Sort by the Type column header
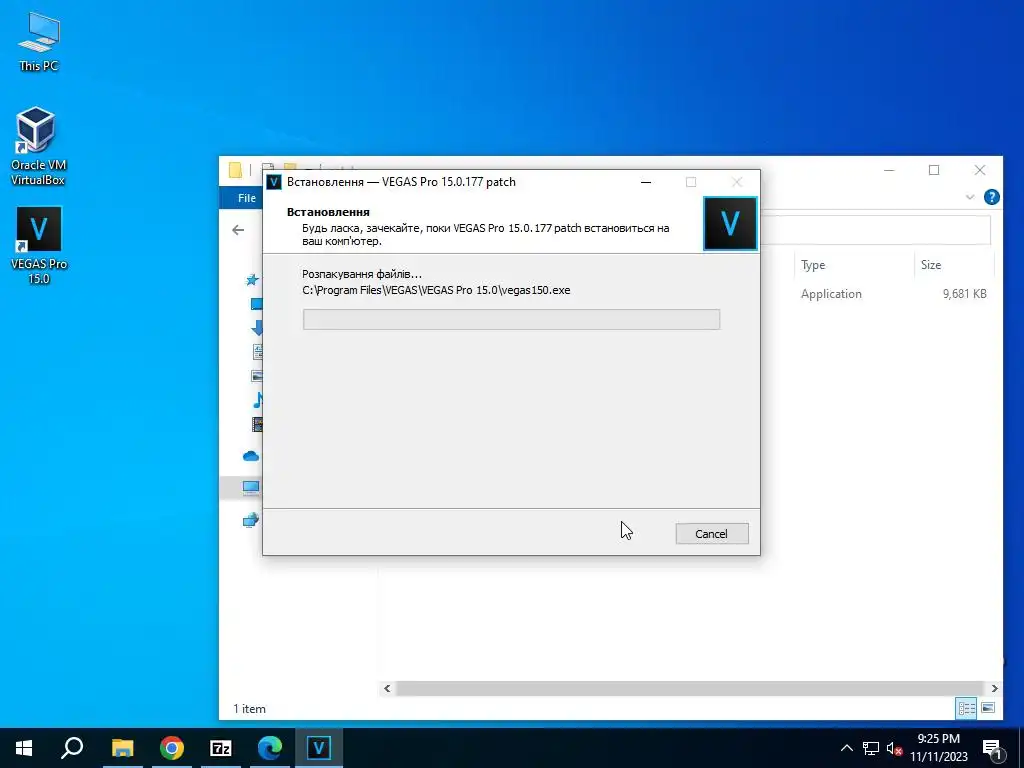The width and height of the screenshot is (1024, 768). (x=854, y=265)
